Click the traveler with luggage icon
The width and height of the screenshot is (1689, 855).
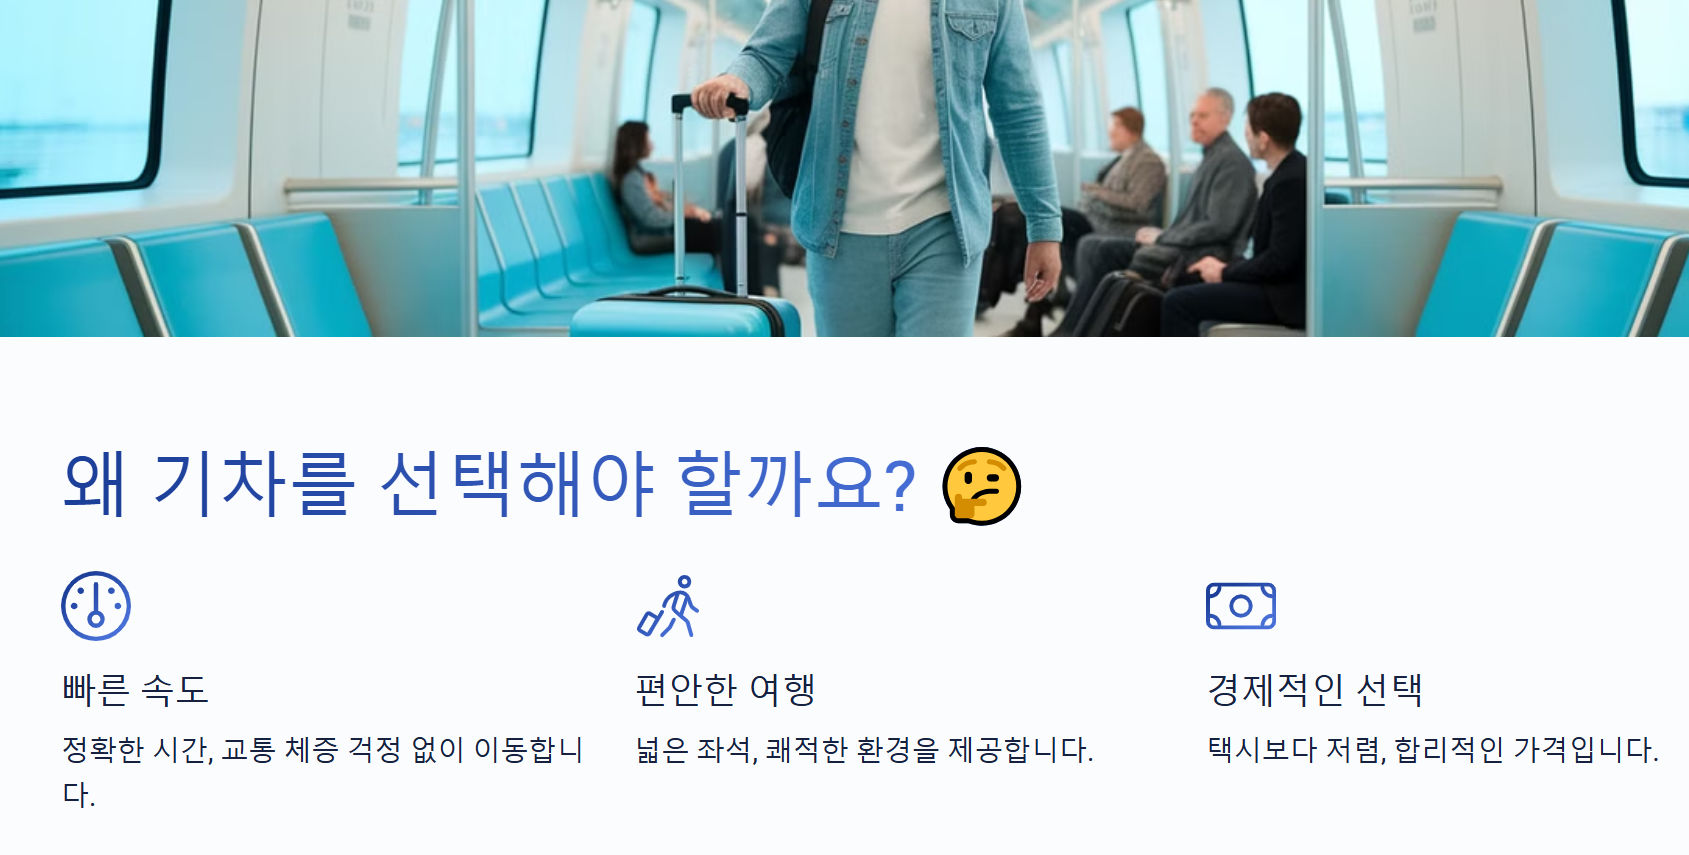point(668,606)
